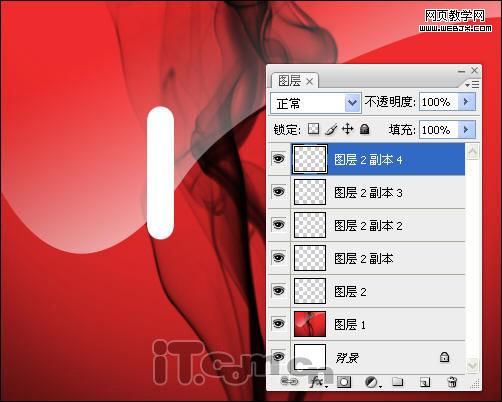Toggle visibility of 背景 layer
Screen dimensions: 502x402
tap(279, 356)
